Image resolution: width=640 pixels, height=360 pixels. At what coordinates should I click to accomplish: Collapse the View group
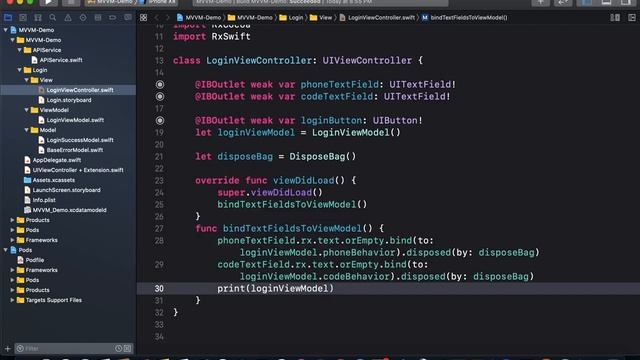click(x=26, y=80)
